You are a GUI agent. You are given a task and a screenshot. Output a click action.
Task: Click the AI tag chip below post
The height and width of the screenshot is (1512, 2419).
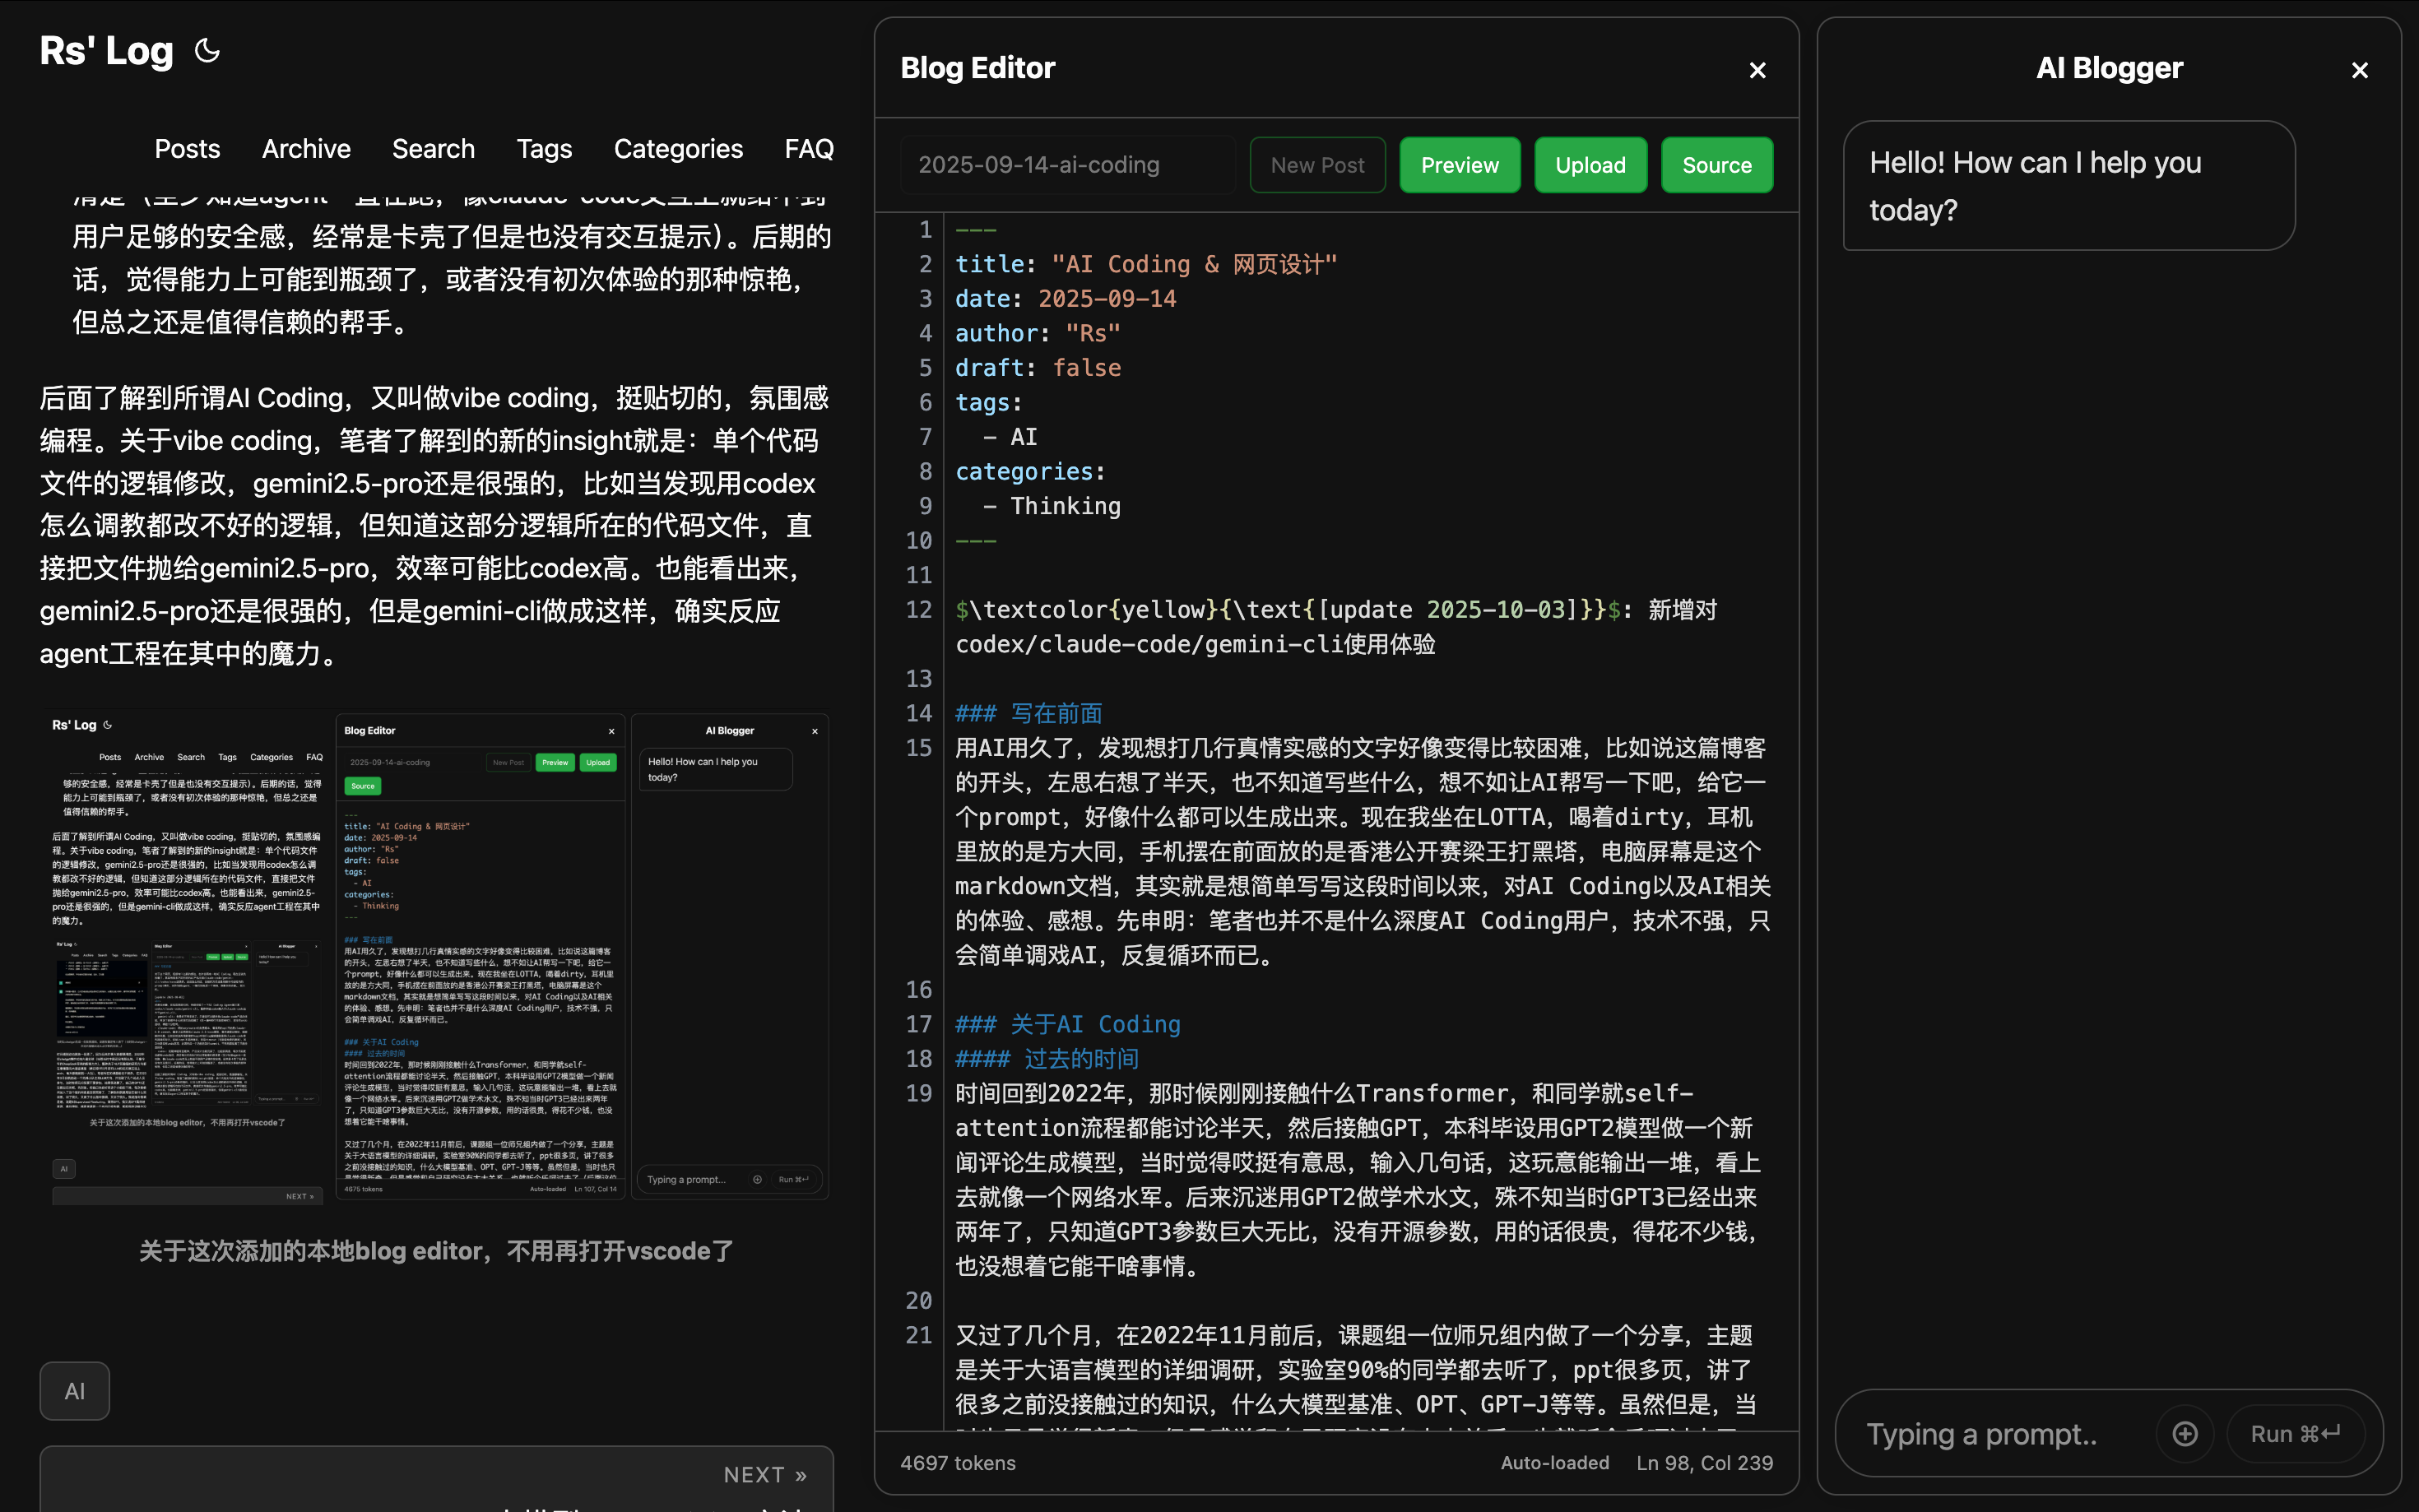click(x=74, y=1391)
